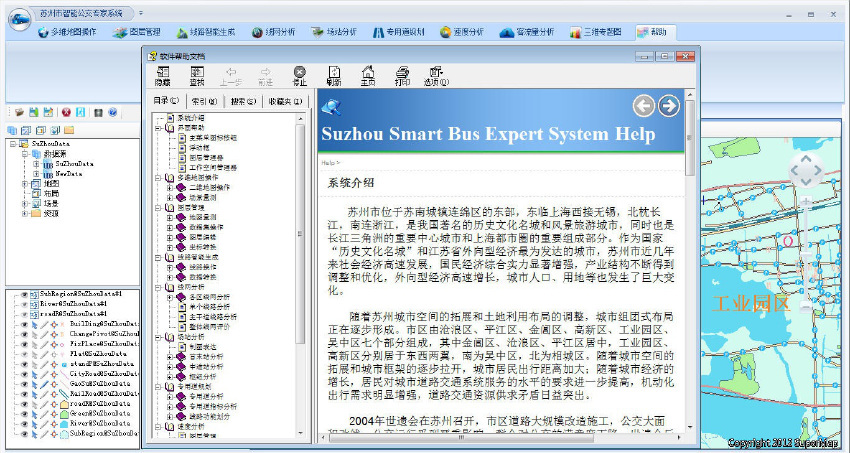Click the green save workspace icon

coord(34,112)
